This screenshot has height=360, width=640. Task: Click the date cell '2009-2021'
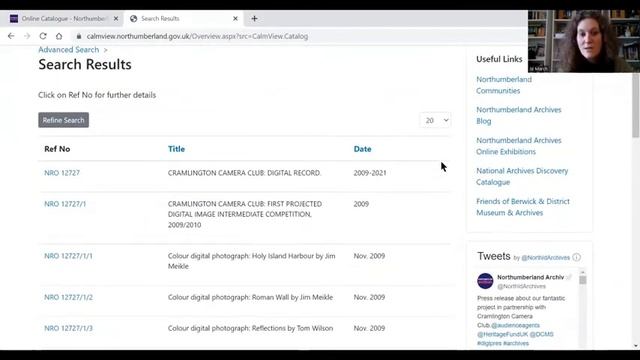point(370,173)
